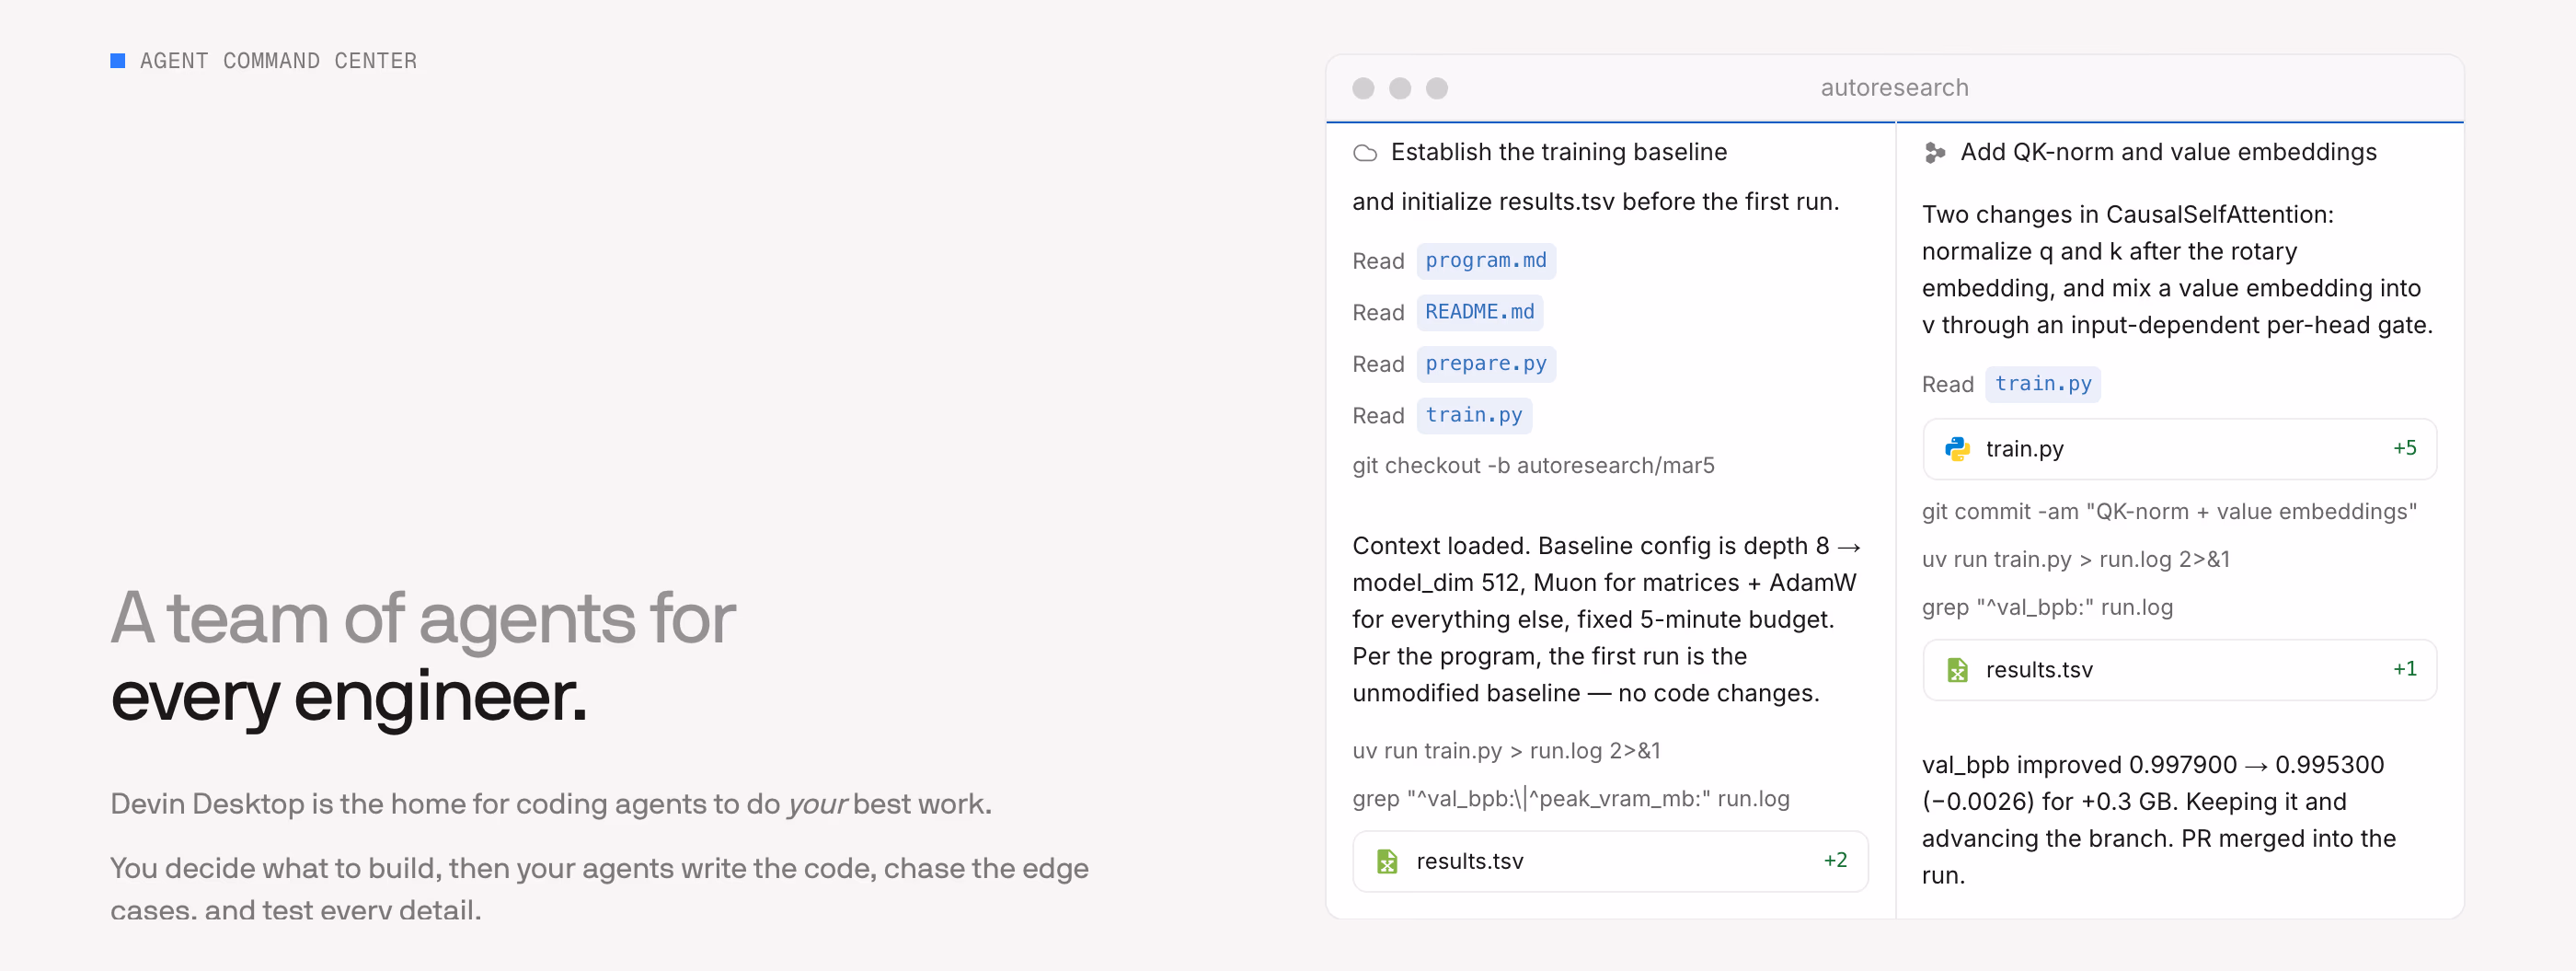Expand the train.py +5 diff card
Image resolution: width=2576 pixels, height=971 pixels.
(x=2180, y=449)
